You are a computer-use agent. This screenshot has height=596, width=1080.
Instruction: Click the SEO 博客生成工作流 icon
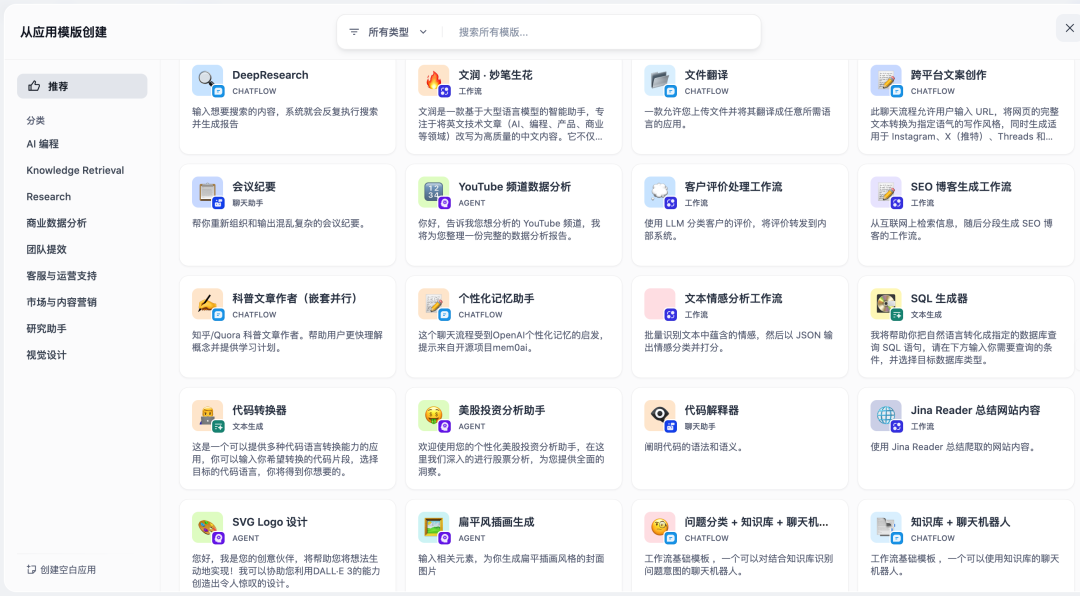885,192
